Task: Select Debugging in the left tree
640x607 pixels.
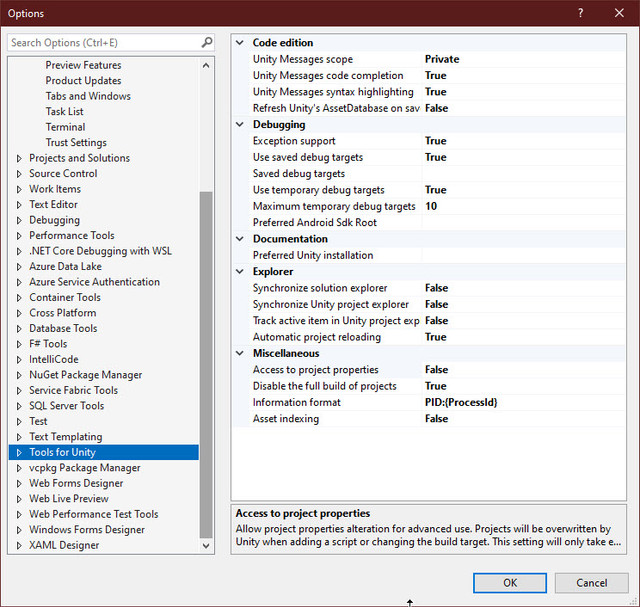Action: [54, 220]
